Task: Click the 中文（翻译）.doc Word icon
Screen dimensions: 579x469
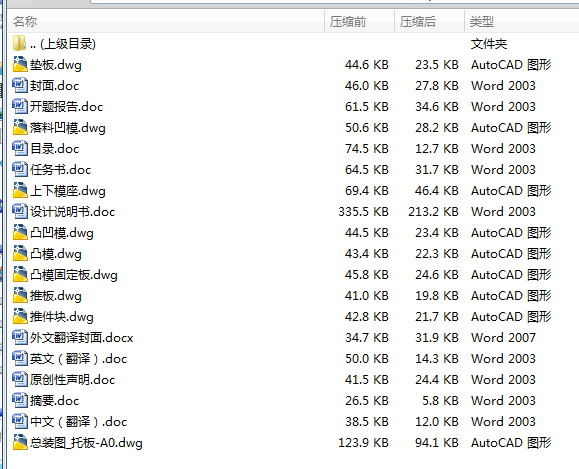Action: tap(20, 421)
